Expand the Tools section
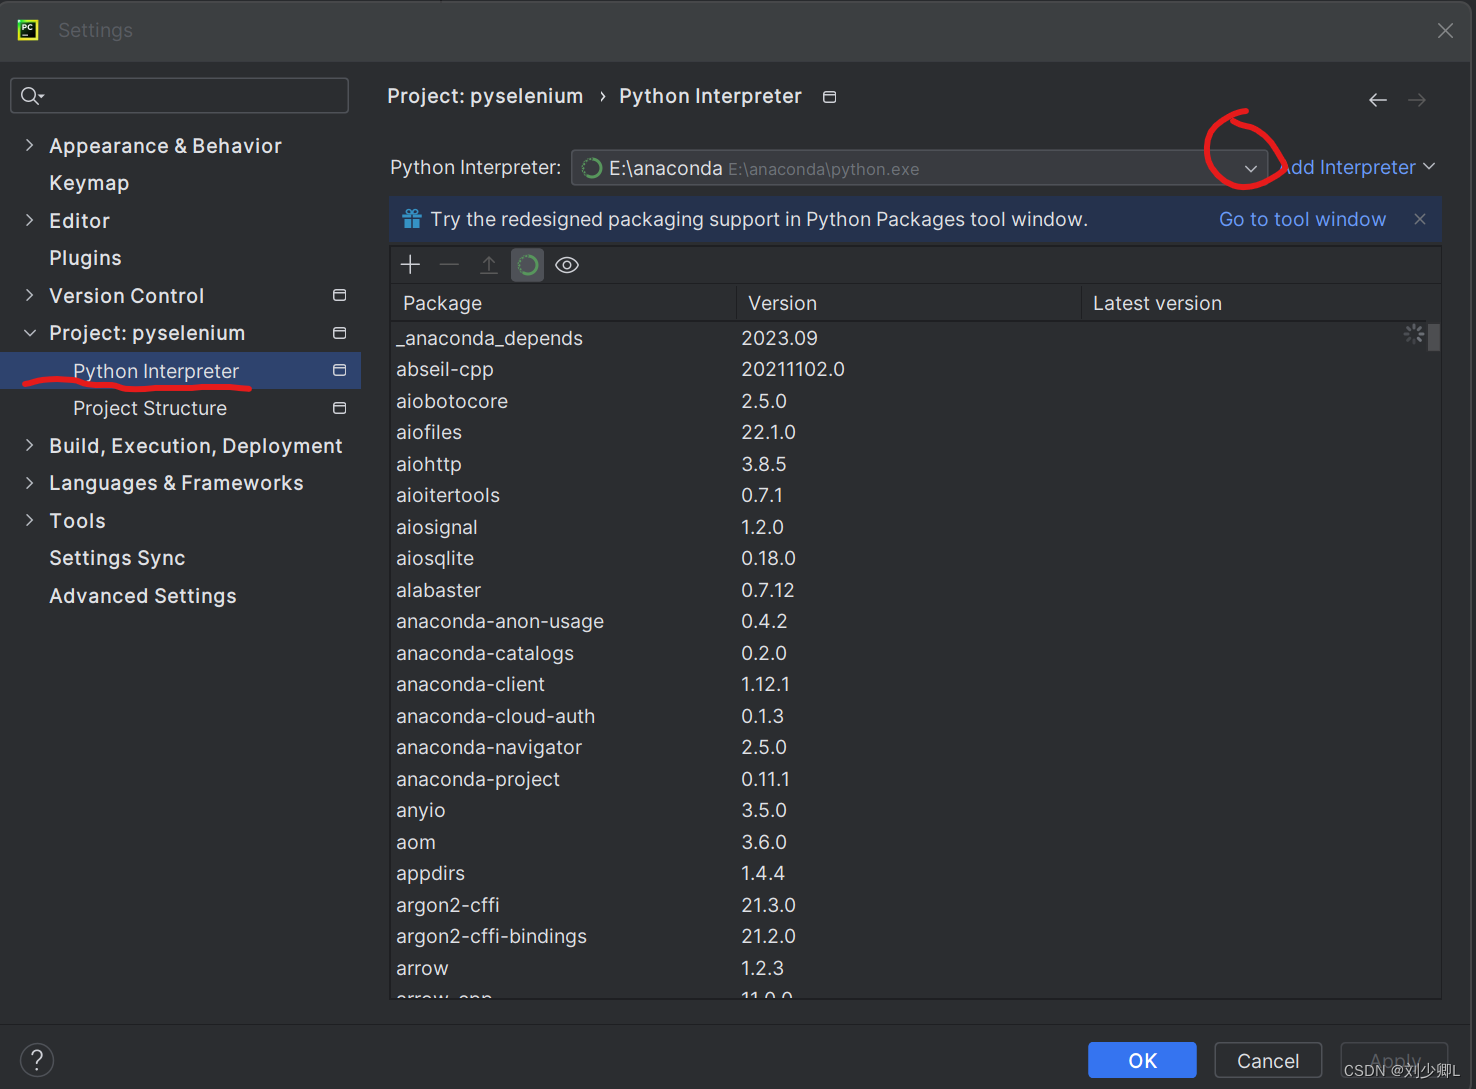This screenshot has width=1476, height=1089. [29, 520]
